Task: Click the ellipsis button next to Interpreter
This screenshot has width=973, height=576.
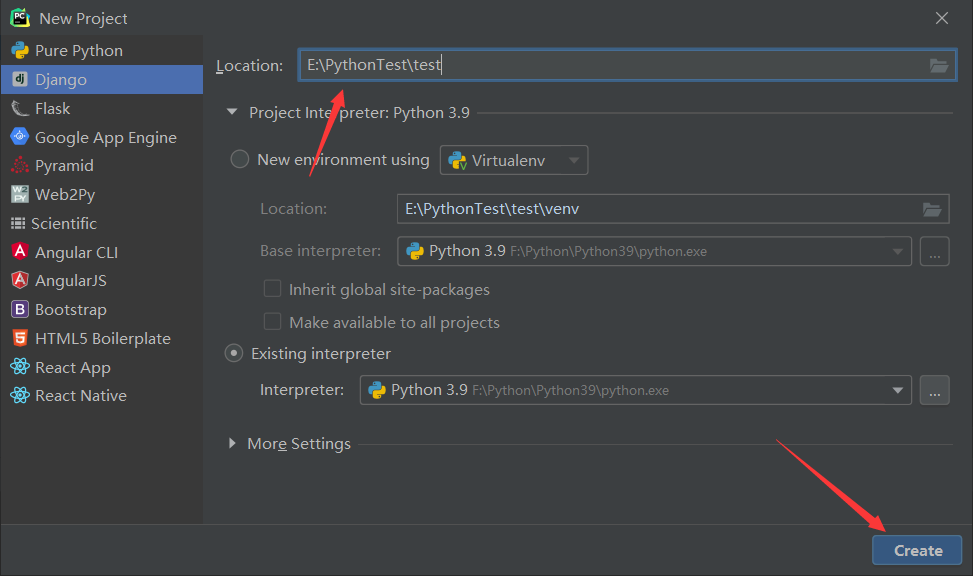Action: 935,390
